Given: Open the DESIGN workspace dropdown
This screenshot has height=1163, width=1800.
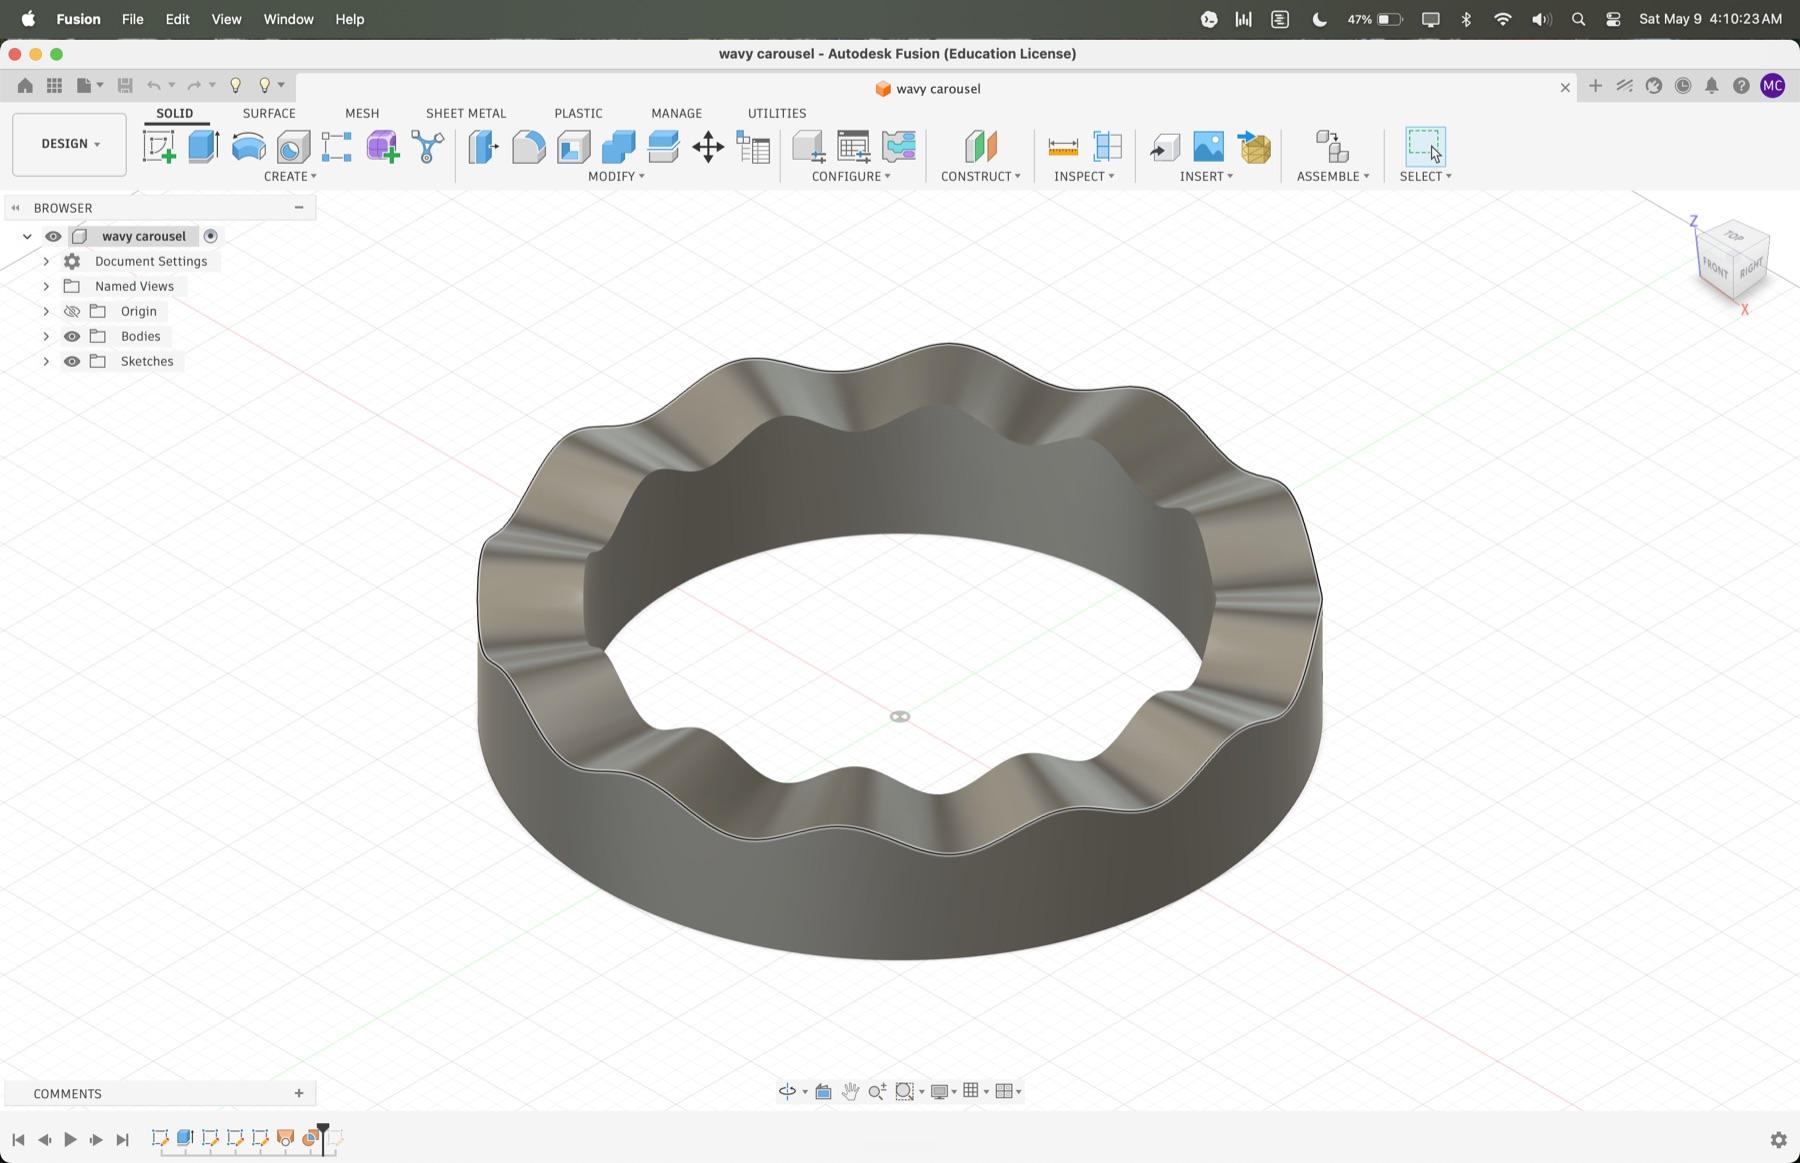Looking at the screenshot, I should [70, 144].
